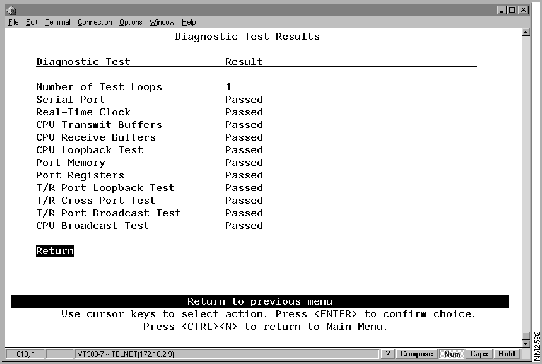Click the Return to previous menu banner
The image size is (542, 364).
[260, 301]
